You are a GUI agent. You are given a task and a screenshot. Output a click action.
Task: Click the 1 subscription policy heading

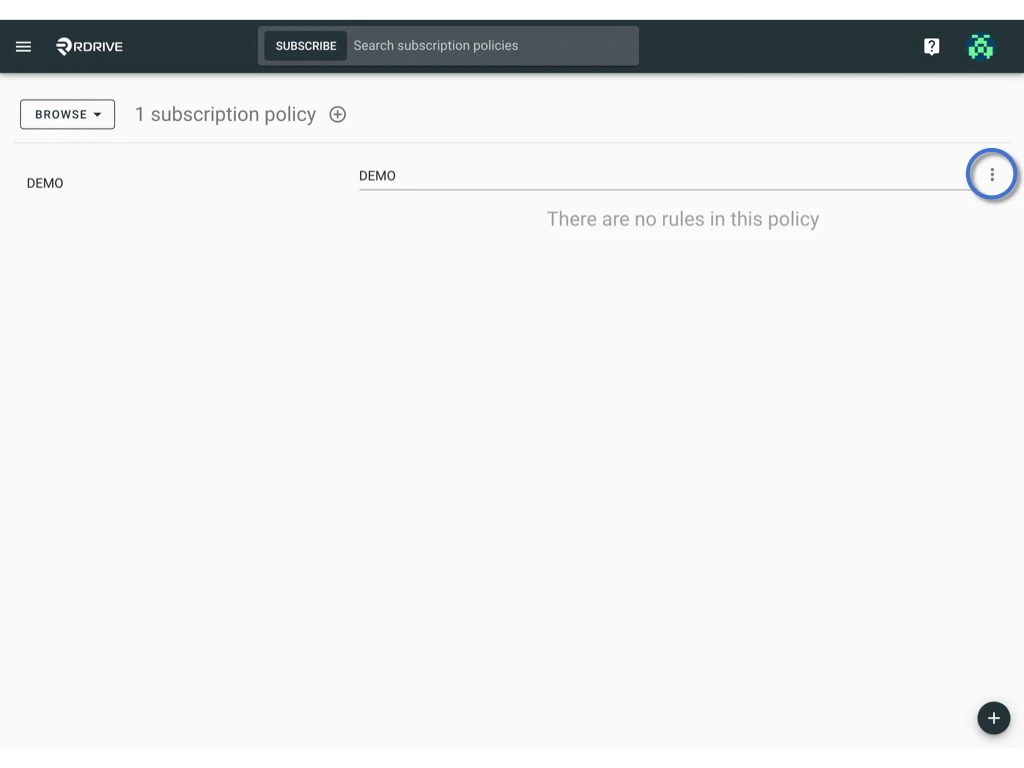coord(225,114)
